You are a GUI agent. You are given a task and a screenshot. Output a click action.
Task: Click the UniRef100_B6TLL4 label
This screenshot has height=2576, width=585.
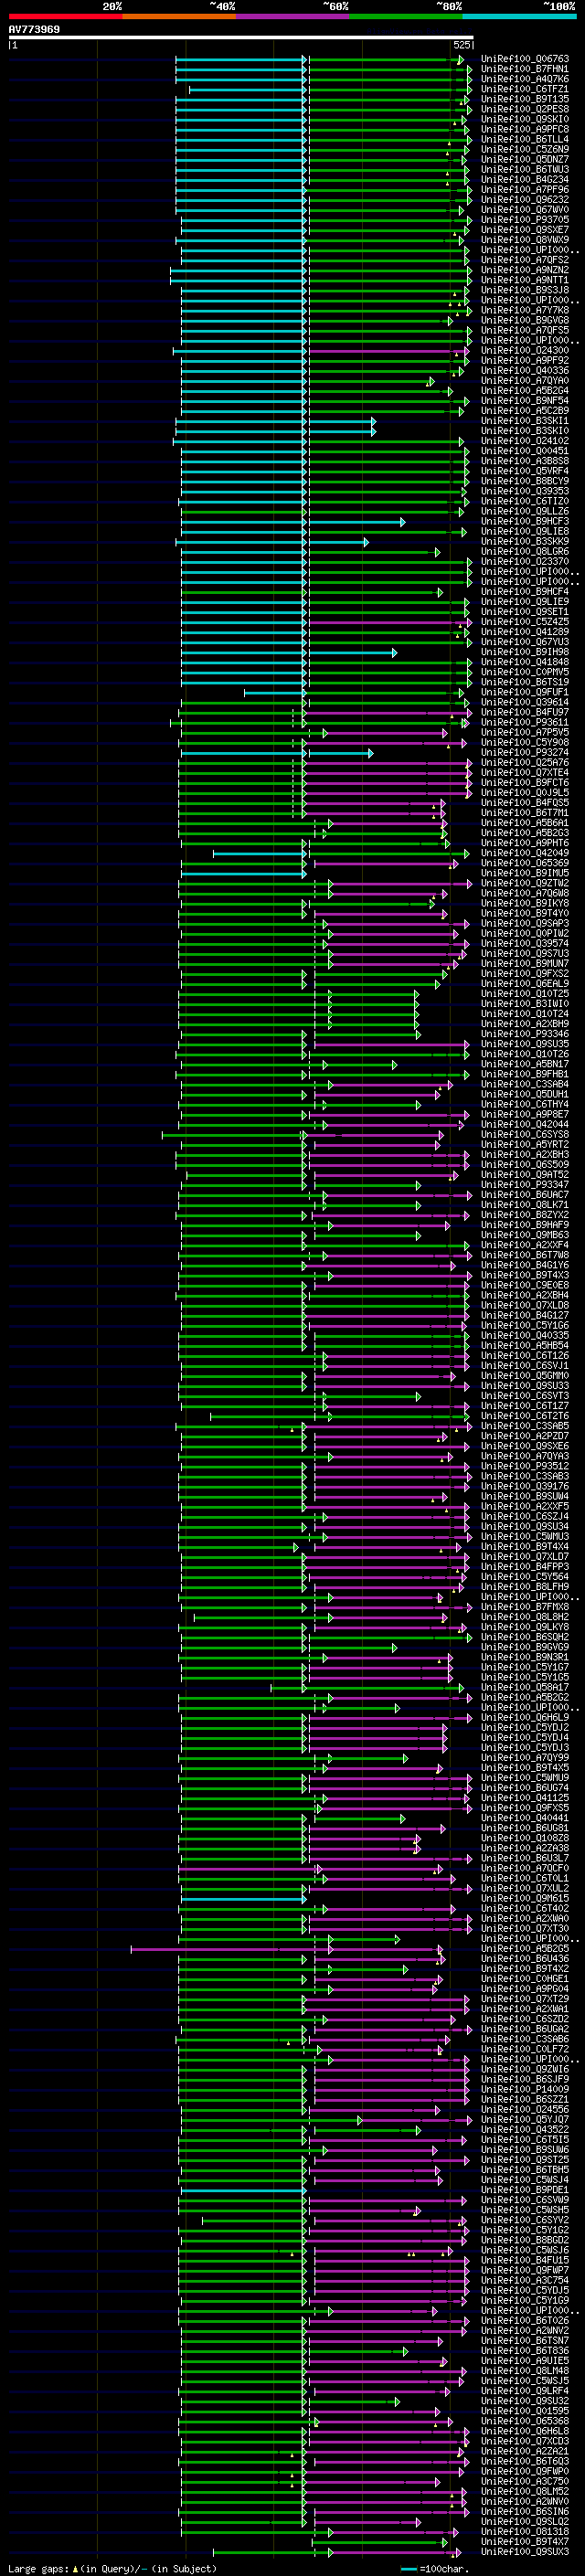coord(524,139)
